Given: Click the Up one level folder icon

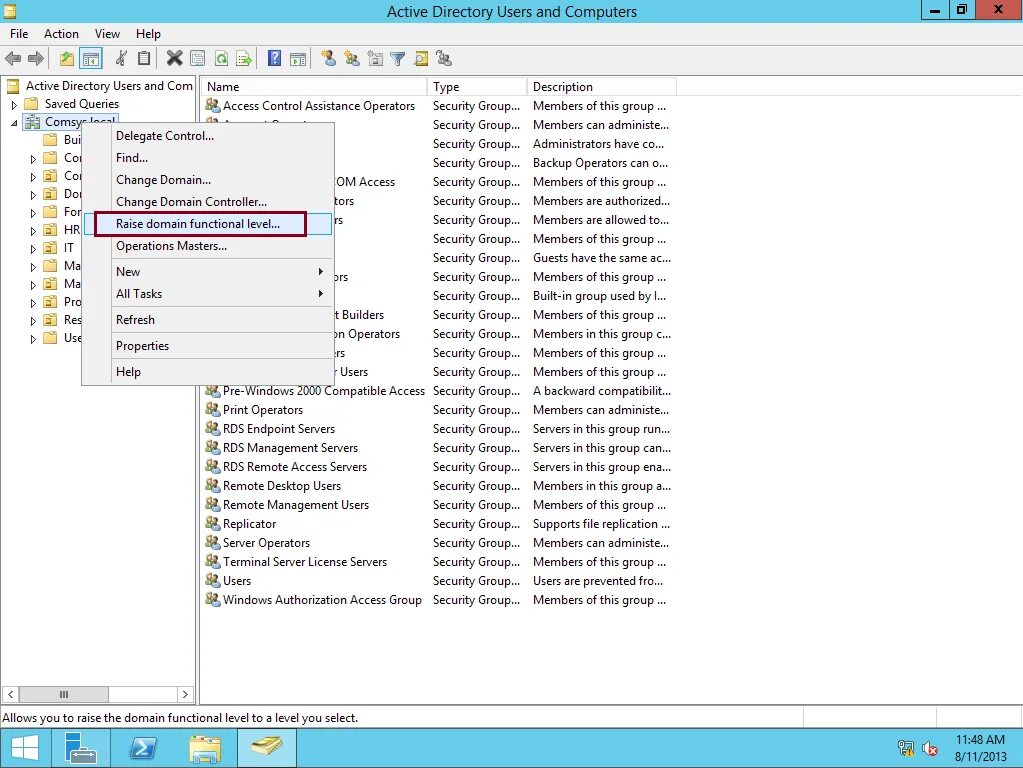Looking at the screenshot, I should 67,59.
